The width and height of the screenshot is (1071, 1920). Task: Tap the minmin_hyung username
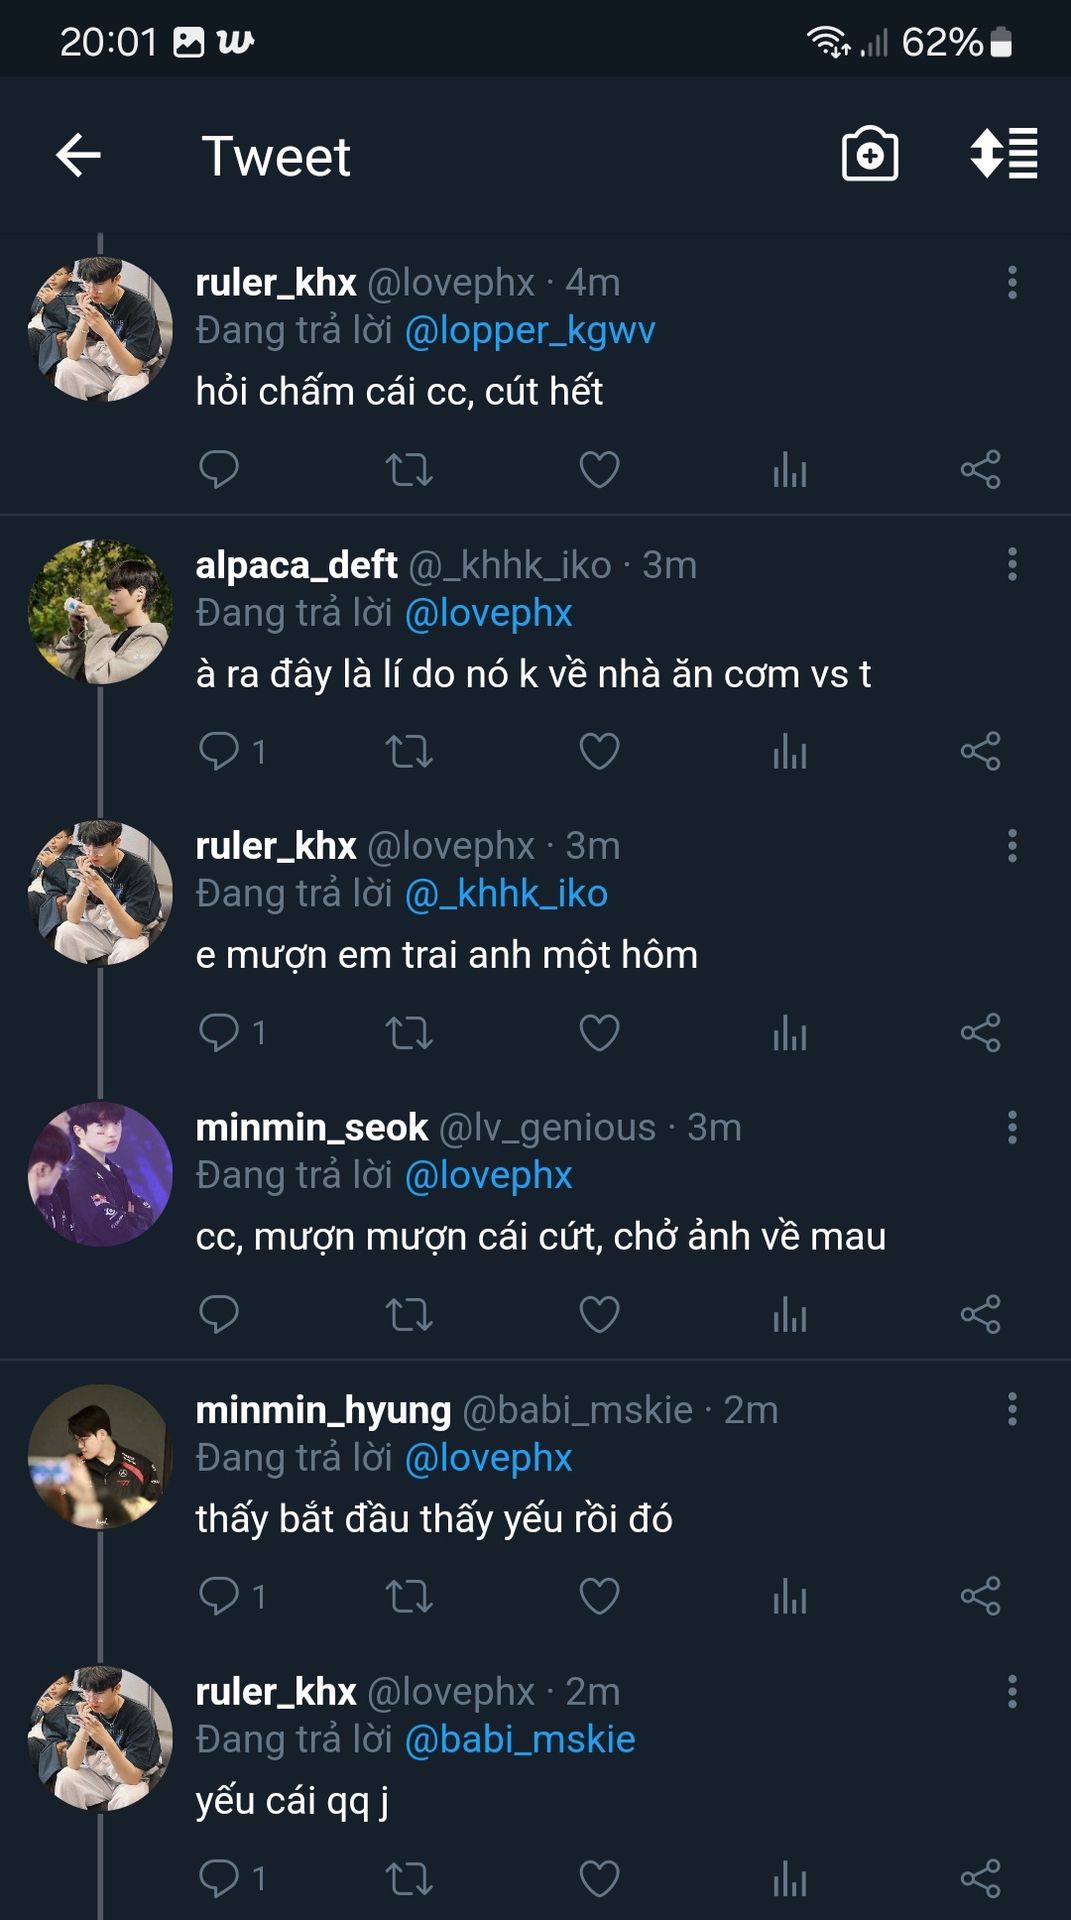323,1410
